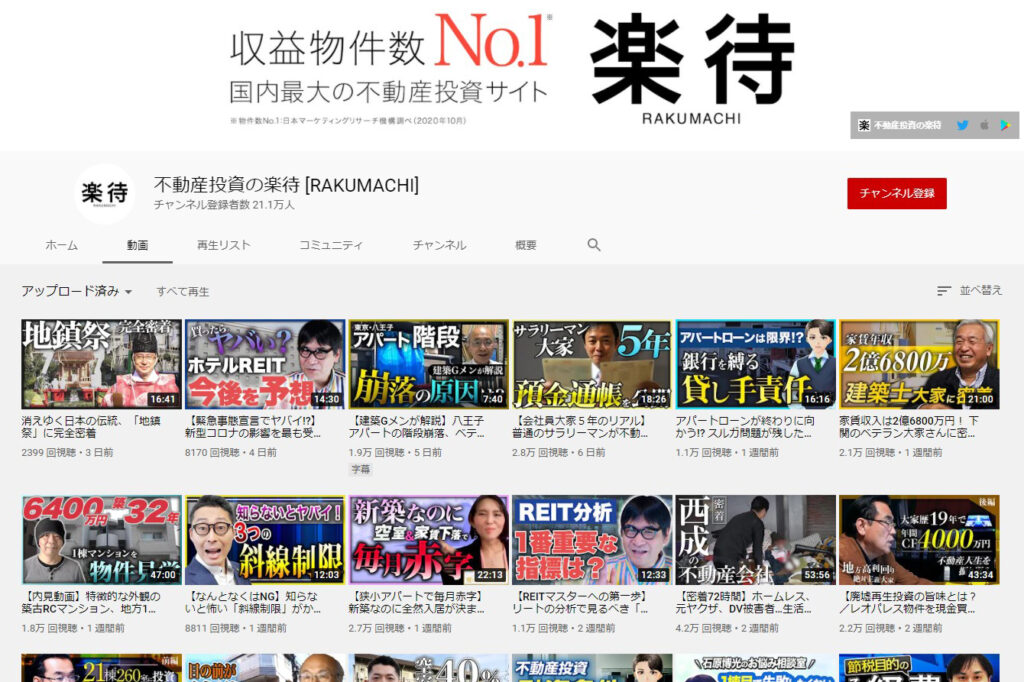
Task: Open the 概要 tab
Action: (526, 245)
